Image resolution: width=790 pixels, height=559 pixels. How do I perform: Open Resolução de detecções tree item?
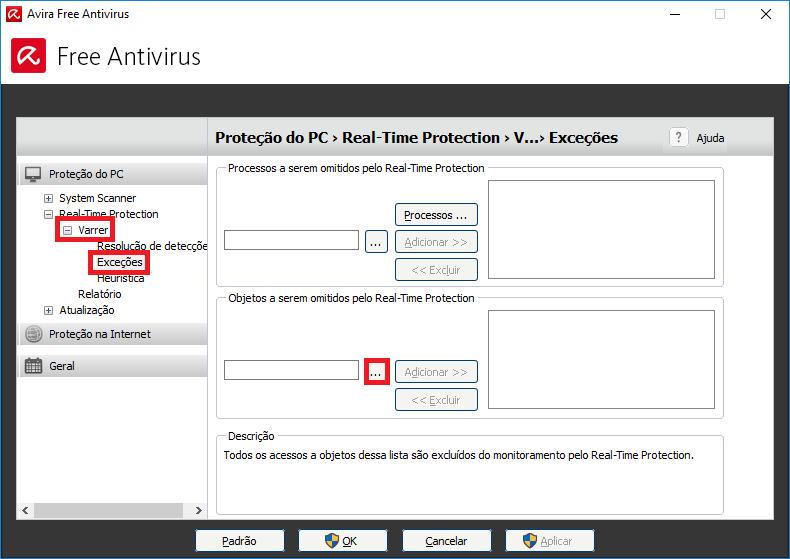[x=151, y=246]
